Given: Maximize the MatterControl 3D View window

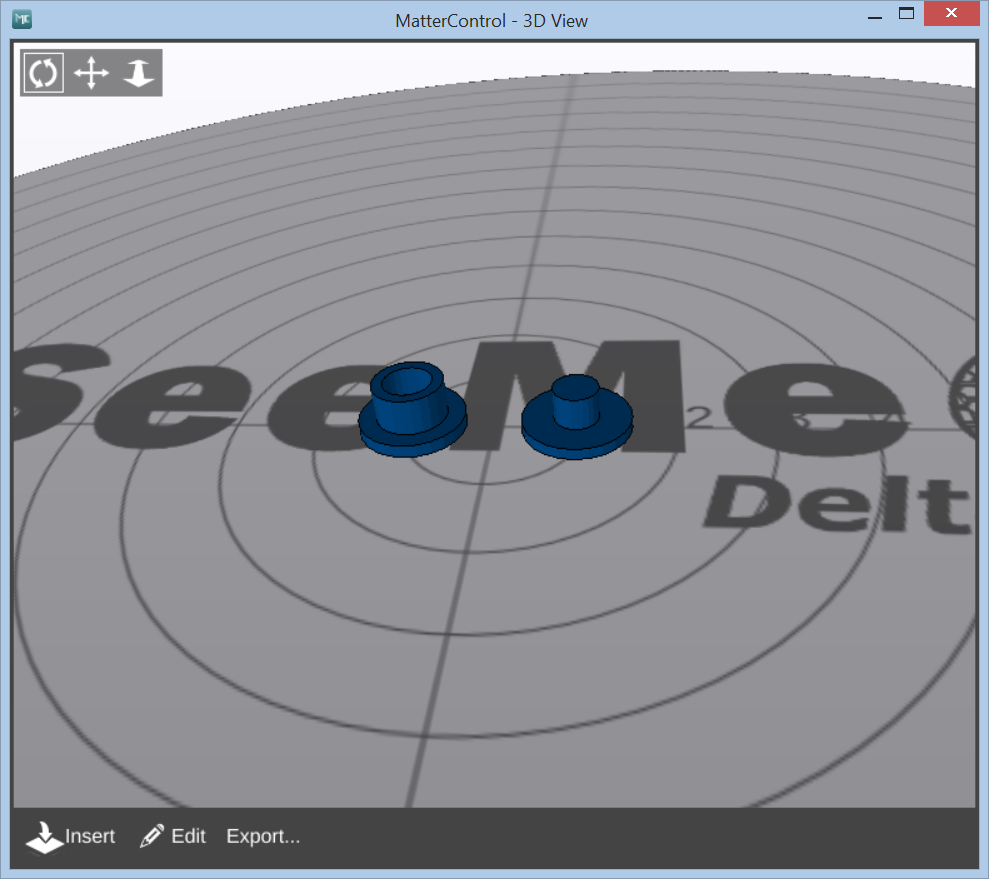Looking at the screenshot, I should click(x=906, y=14).
